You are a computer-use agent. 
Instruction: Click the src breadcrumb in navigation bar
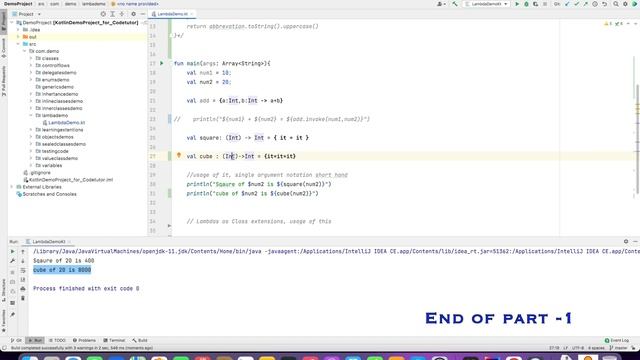[41, 4]
